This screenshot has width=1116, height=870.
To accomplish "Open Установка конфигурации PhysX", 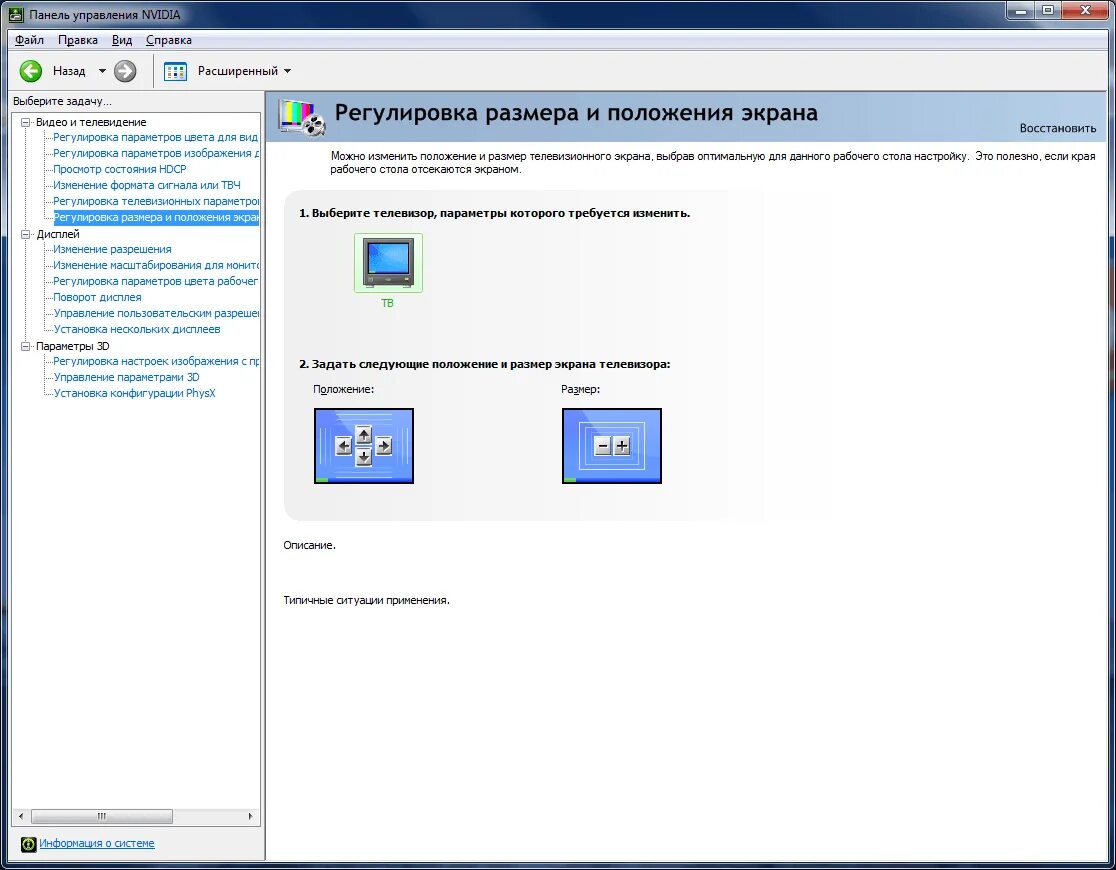I will 135,393.
